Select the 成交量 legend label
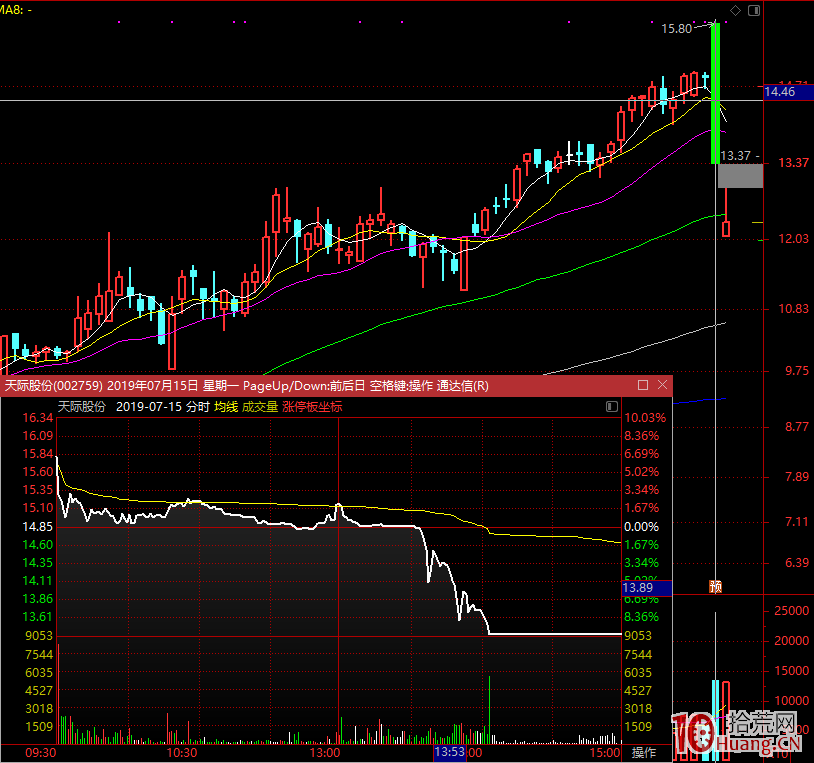 tap(260, 406)
